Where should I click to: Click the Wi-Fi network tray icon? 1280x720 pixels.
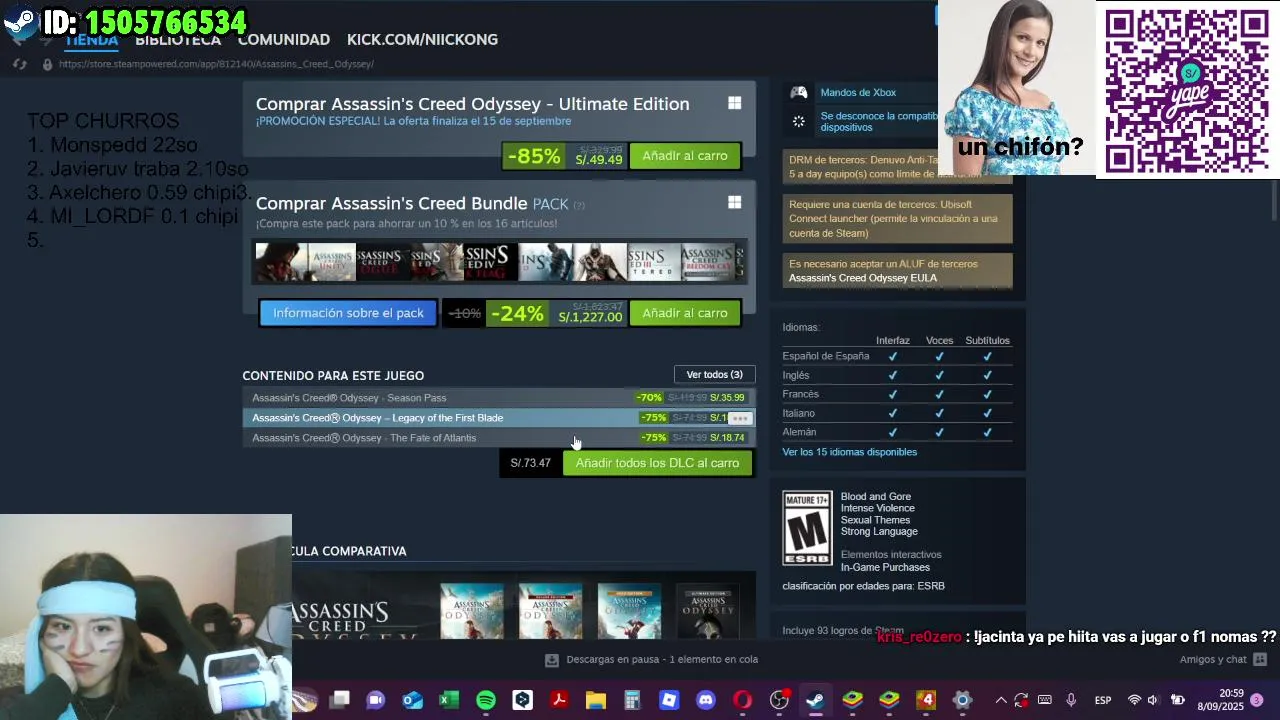pos(1134,700)
